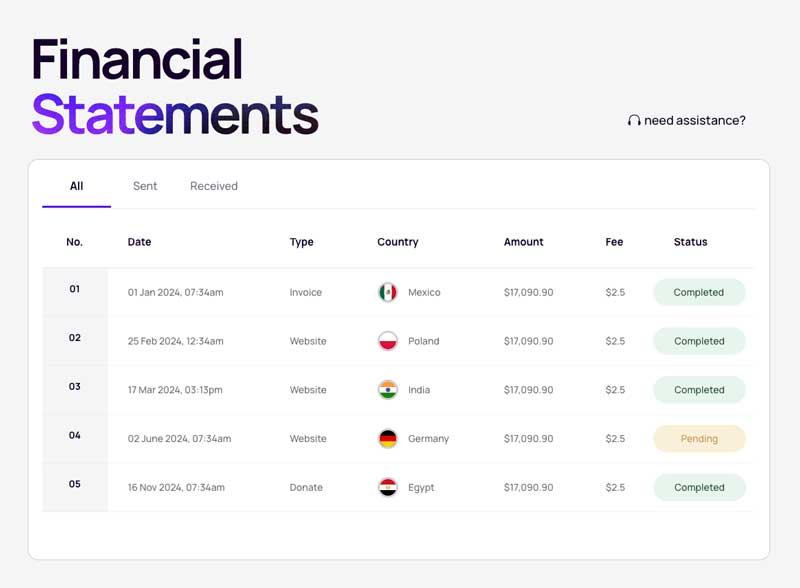Click the Germany flag icon
800x588 pixels.
pyautogui.click(x=388, y=438)
